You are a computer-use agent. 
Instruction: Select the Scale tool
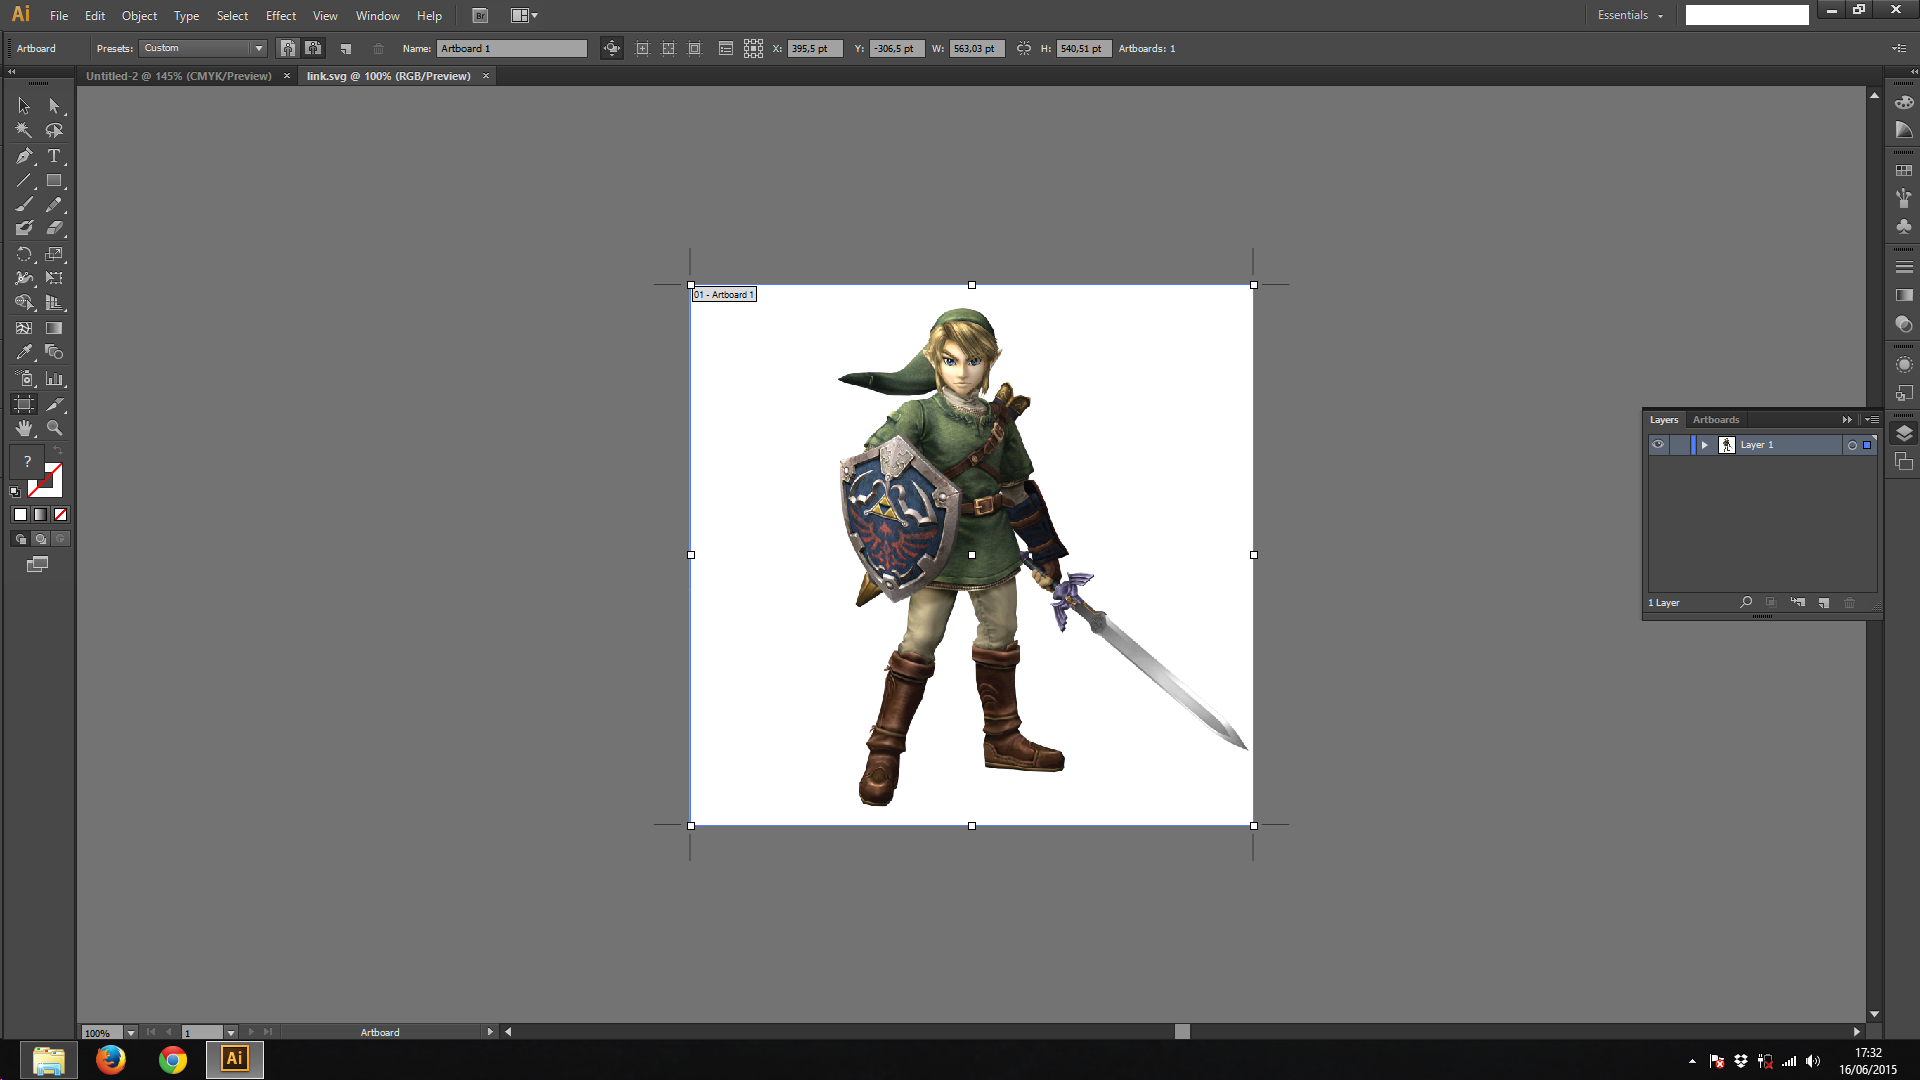coord(55,254)
